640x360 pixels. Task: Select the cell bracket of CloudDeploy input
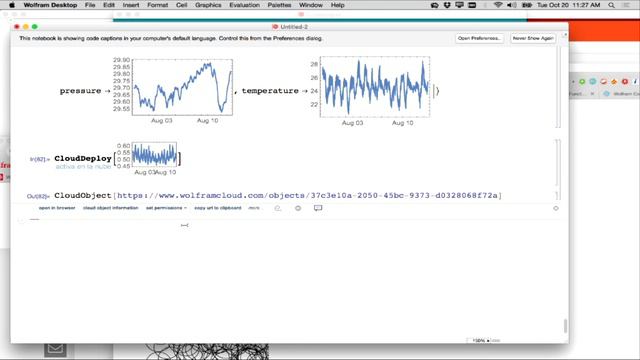pyautogui.click(x=558, y=163)
